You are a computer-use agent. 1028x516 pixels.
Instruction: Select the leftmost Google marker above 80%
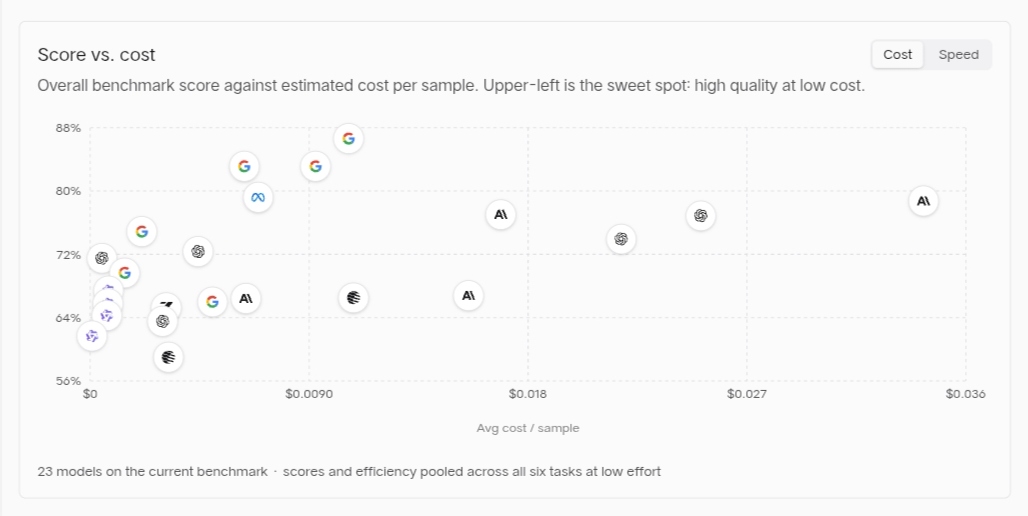coord(245,167)
